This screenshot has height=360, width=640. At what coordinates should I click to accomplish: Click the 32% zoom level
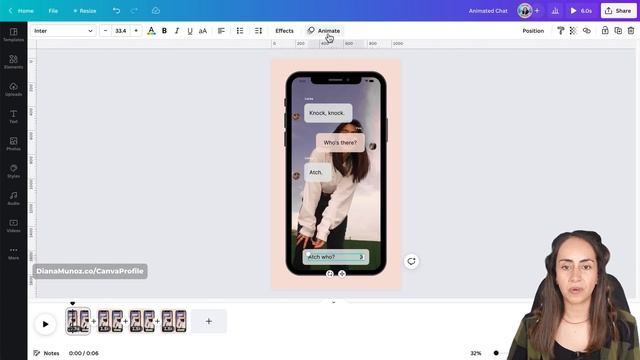(x=476, y=353)
